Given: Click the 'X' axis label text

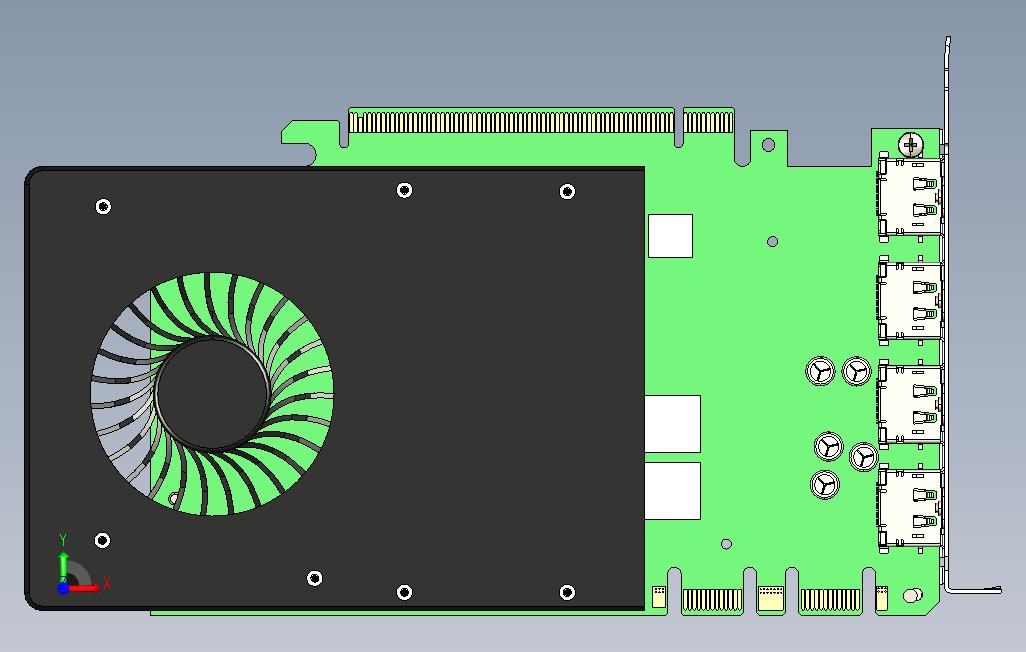Looking at the screenshot, I should point(107,583).
